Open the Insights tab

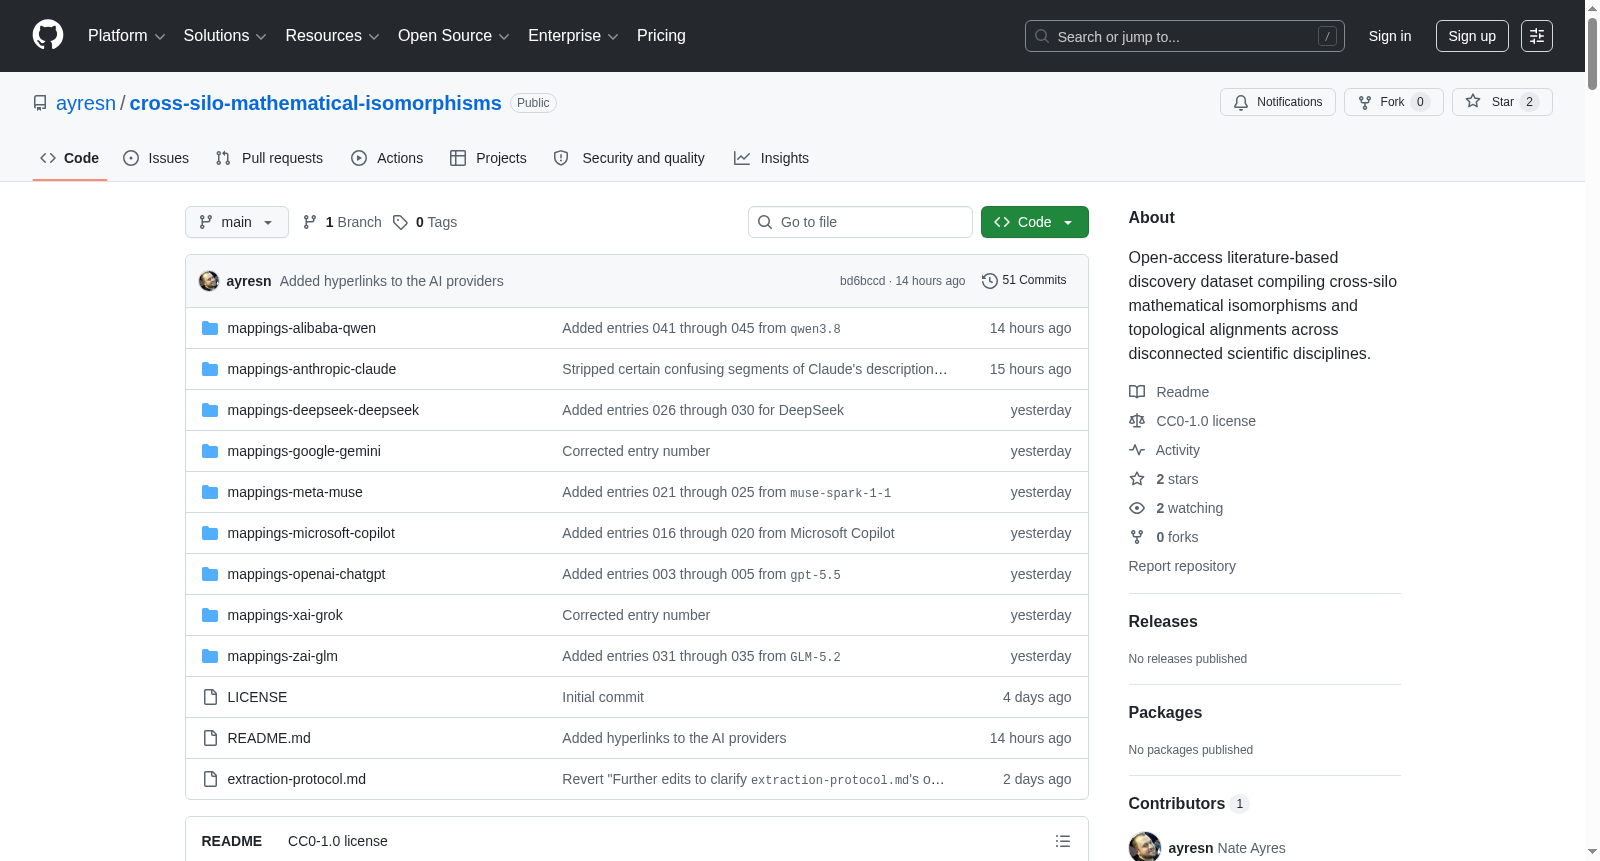[x=771, y=158]
